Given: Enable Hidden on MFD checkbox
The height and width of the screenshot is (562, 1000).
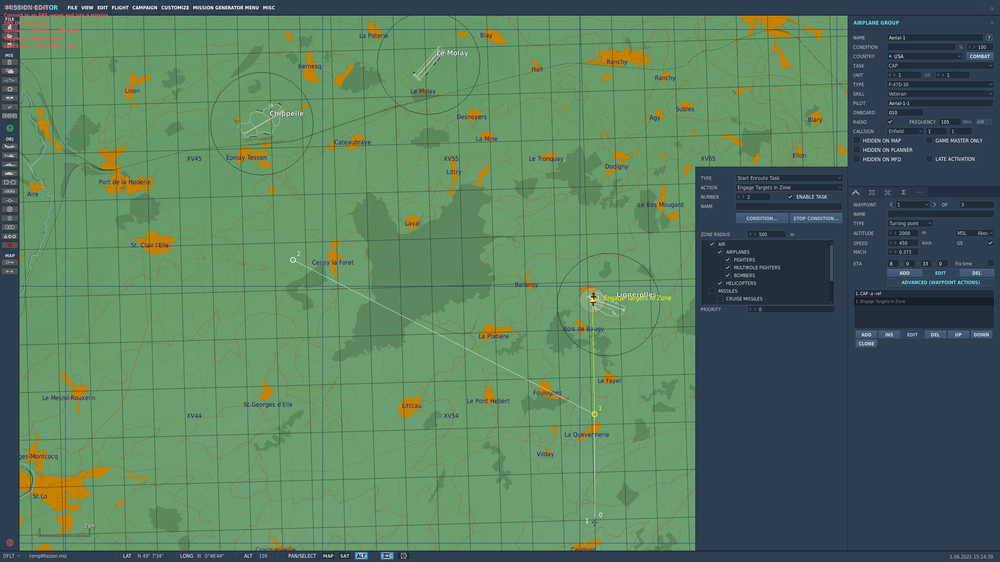Looking at the screenshot, I should (x=857, y=159).
